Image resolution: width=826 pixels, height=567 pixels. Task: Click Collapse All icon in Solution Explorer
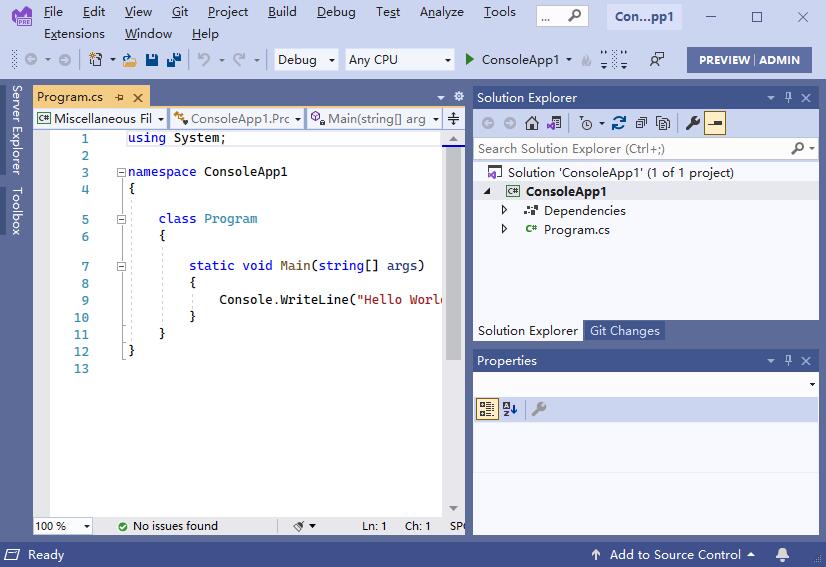click(x=640, y=123)
